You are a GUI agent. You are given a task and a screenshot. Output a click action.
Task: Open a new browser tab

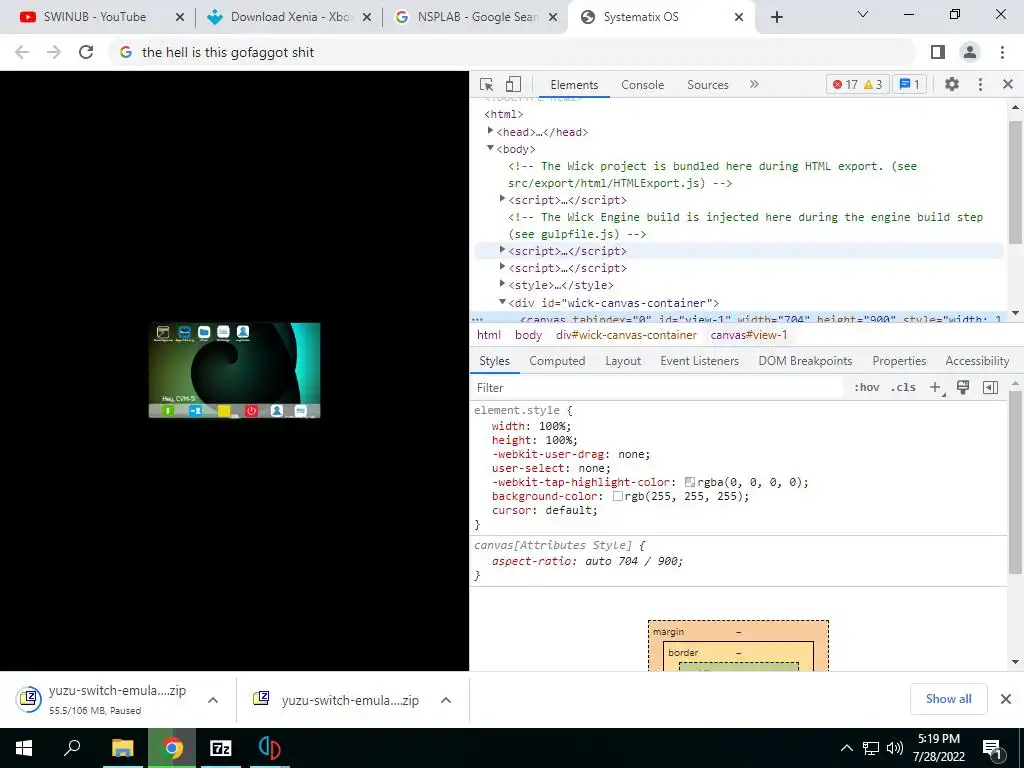tap(776, 17)
